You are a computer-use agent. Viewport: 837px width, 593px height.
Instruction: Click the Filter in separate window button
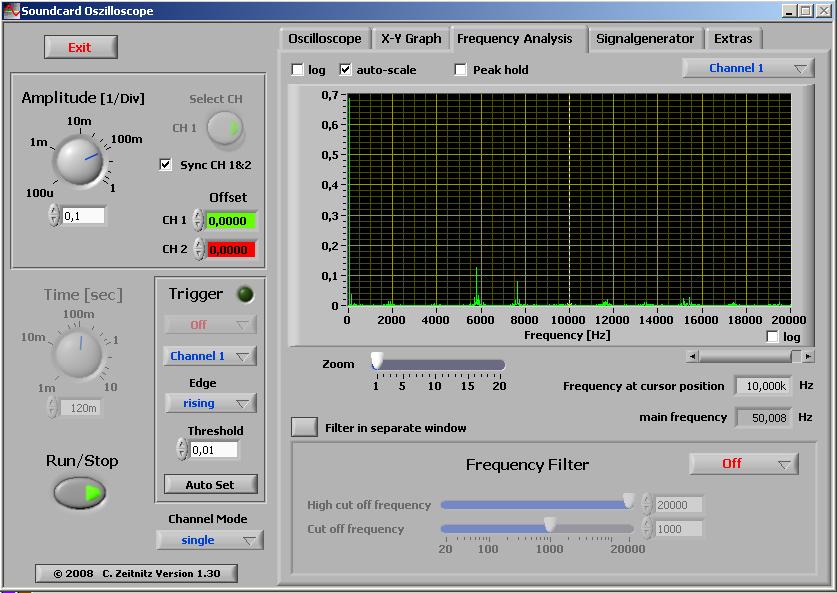(304, 427)
